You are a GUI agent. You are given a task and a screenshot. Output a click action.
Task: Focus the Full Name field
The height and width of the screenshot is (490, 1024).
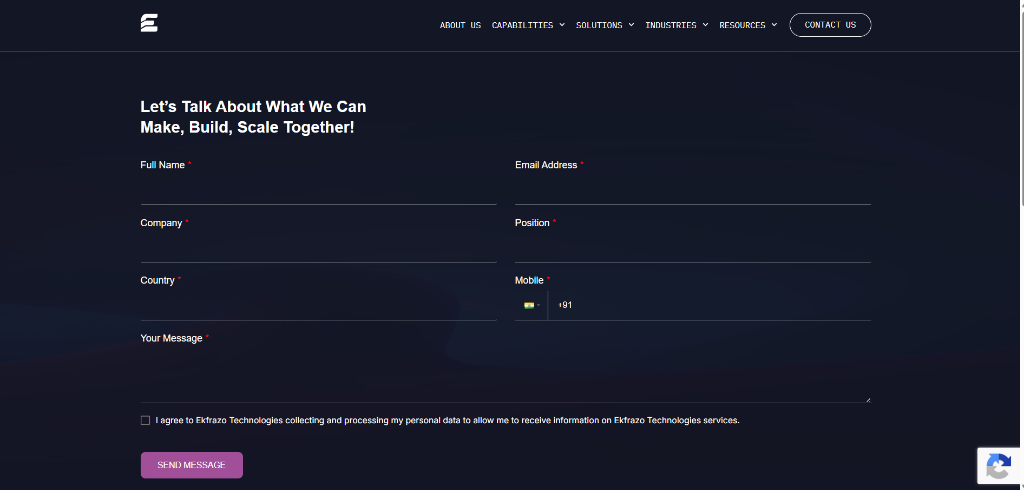[319, 191]
